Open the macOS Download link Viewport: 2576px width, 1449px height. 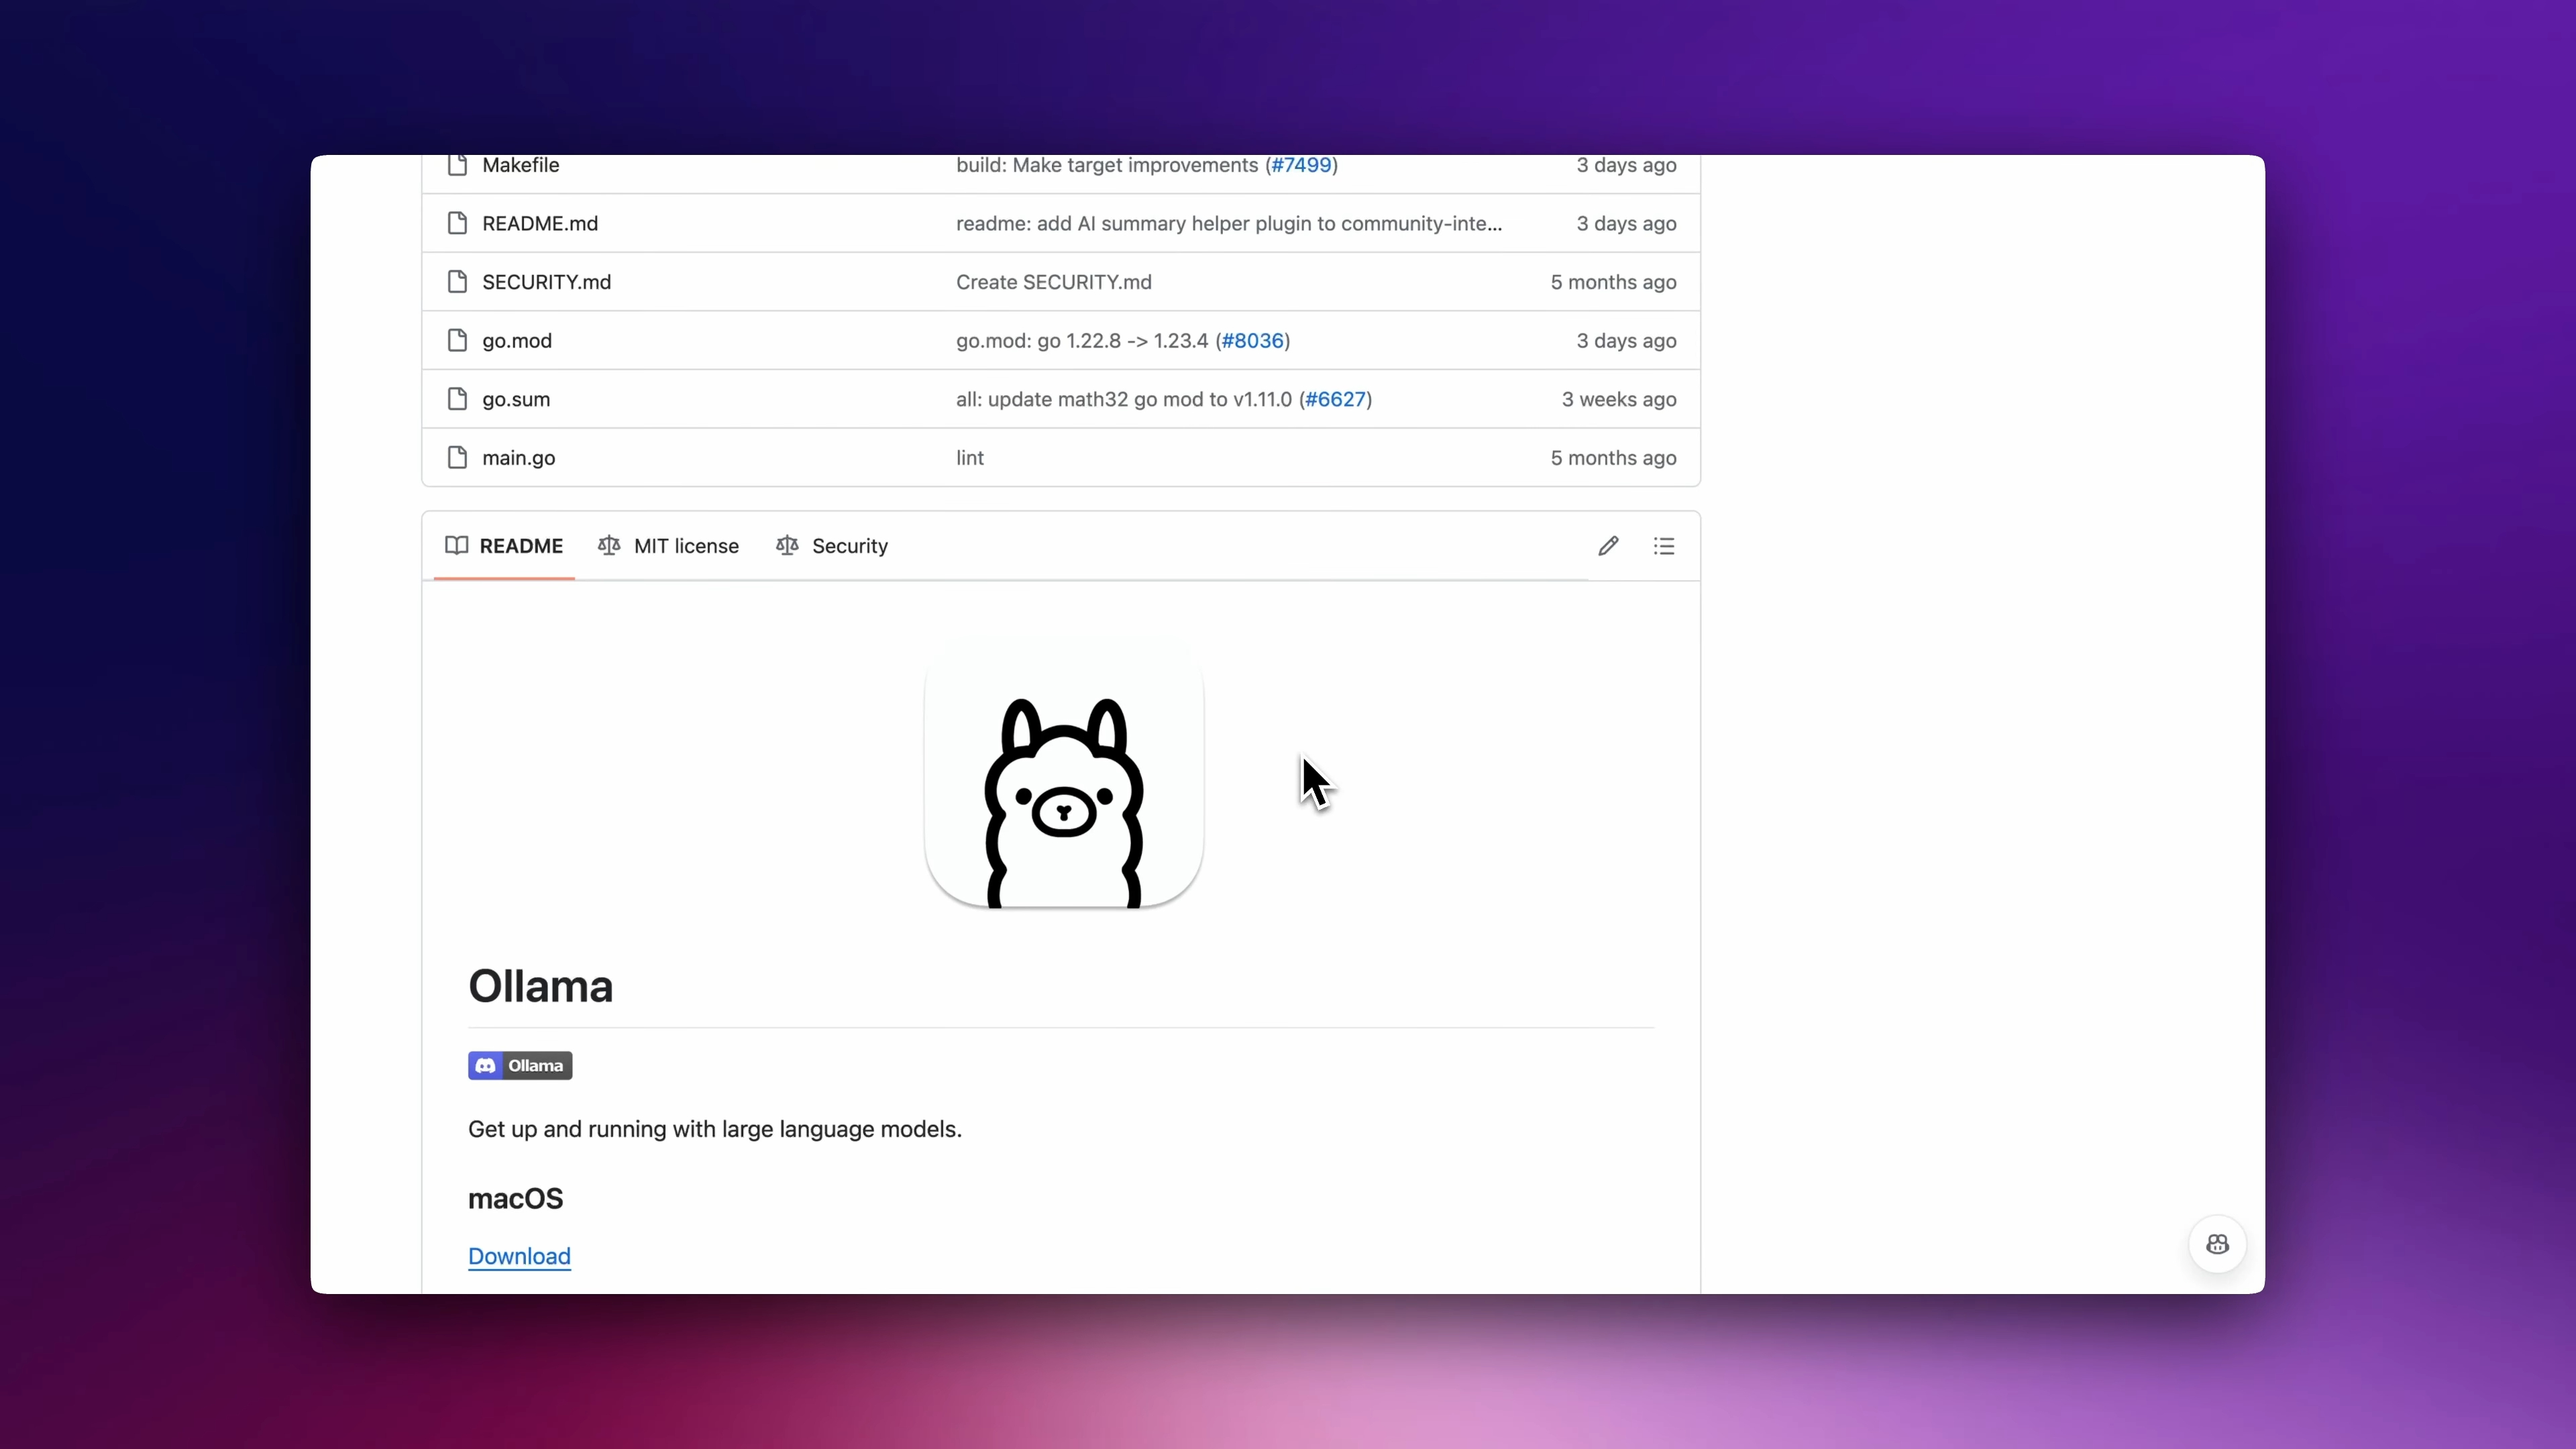point(519,1256)
